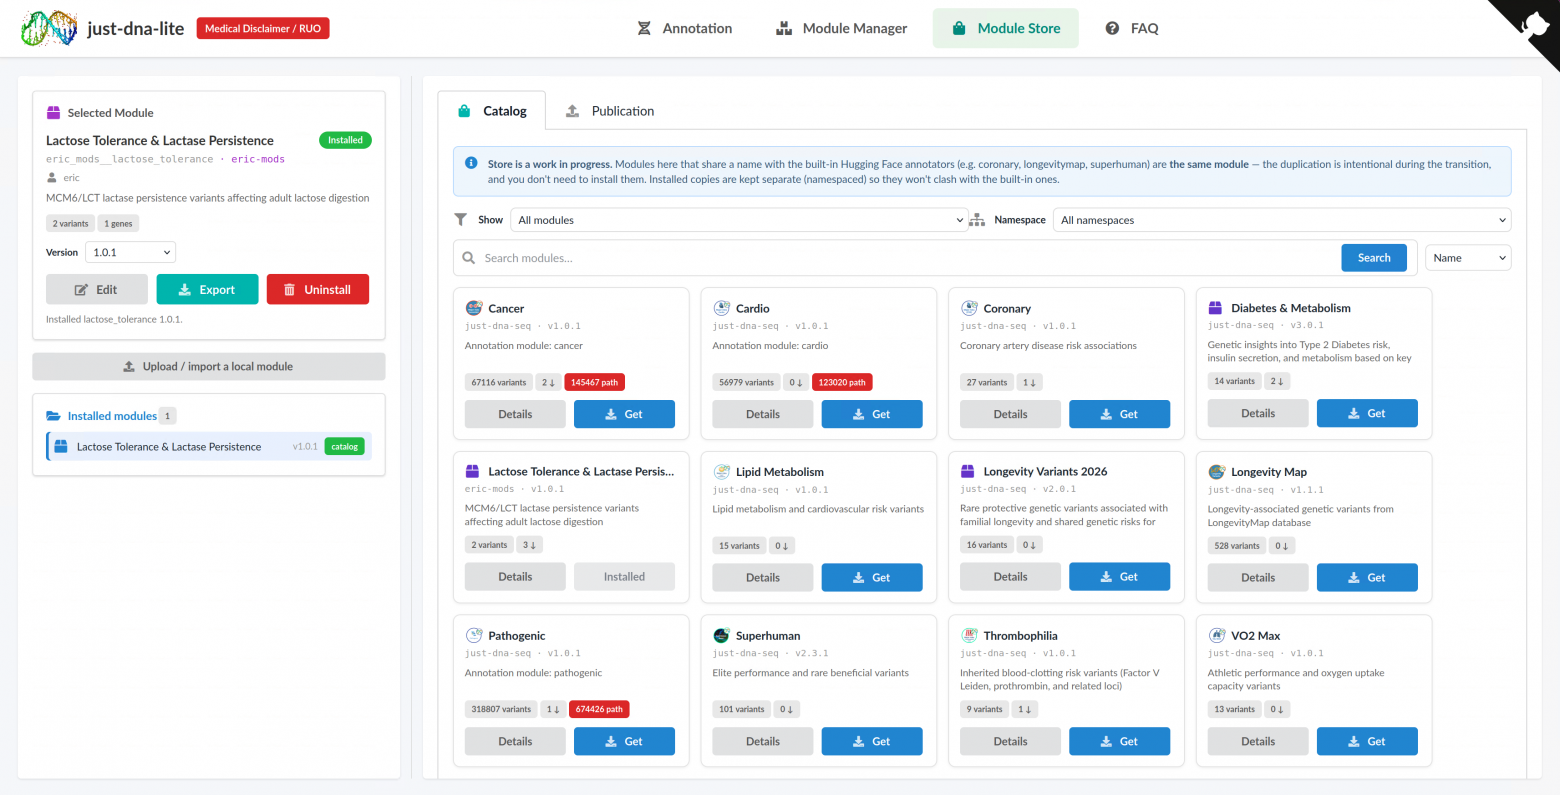Open the Annotation tab

click(685, 28)
